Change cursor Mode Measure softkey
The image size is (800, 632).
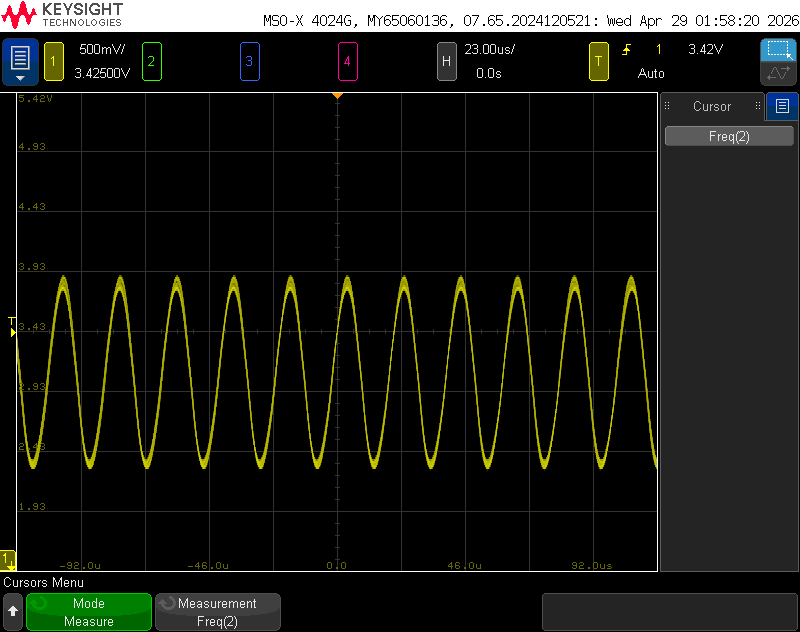coord(89,612)
